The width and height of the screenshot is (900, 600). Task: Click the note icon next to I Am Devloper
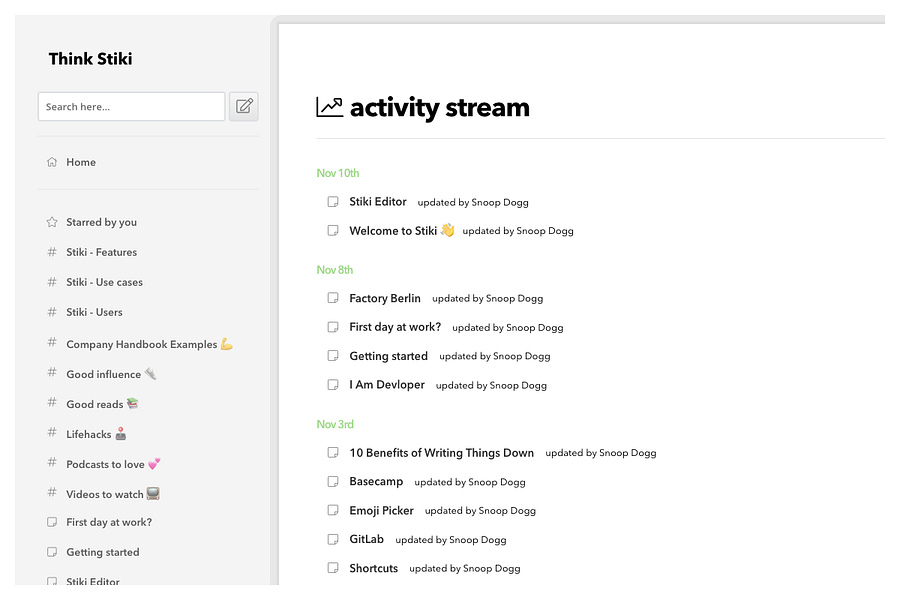click(x=333, y=385)
